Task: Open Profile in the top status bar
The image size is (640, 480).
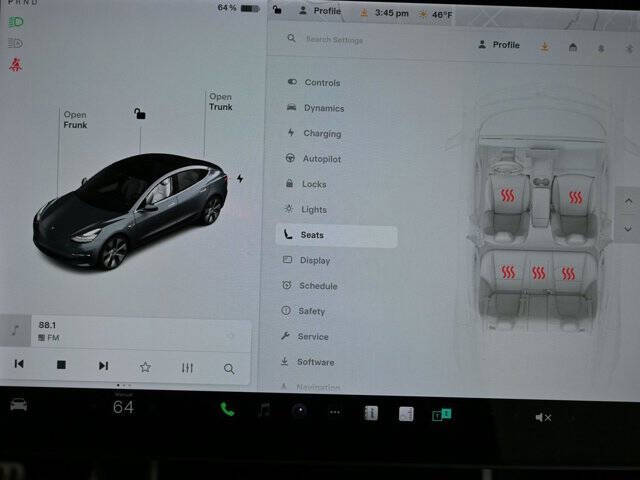Action: tap(320, 11)
